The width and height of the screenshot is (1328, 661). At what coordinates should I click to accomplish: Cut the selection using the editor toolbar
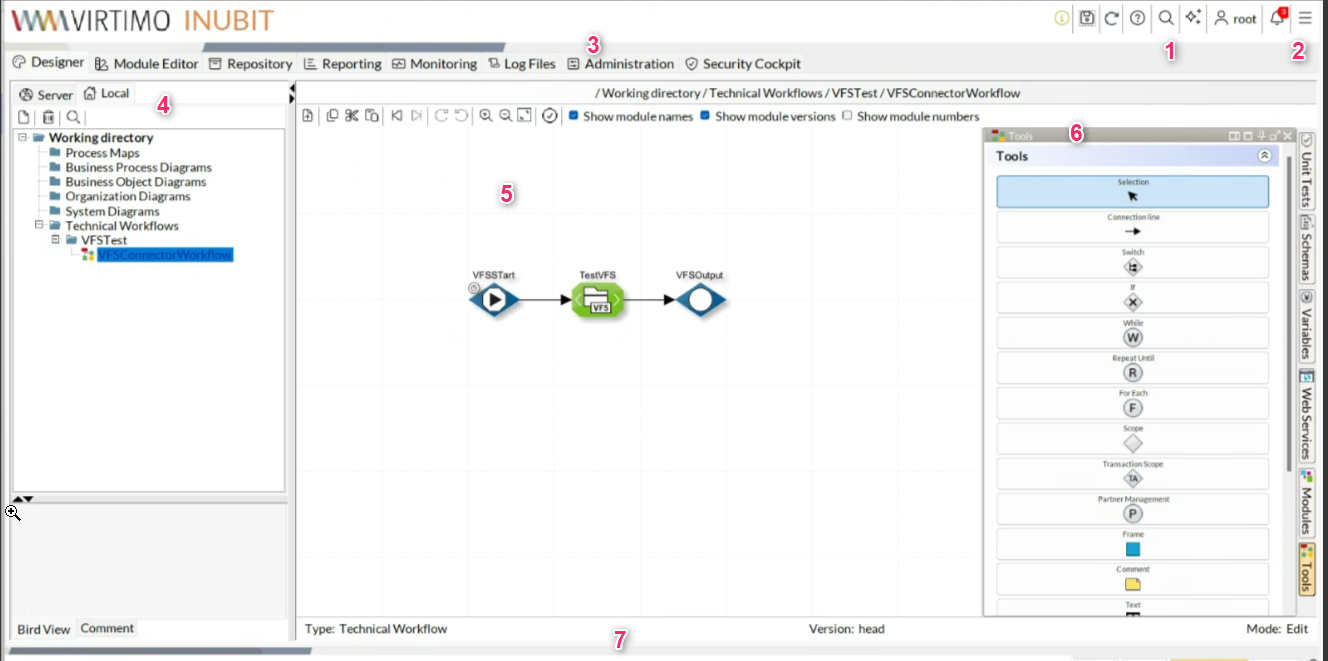click(352, 116)
